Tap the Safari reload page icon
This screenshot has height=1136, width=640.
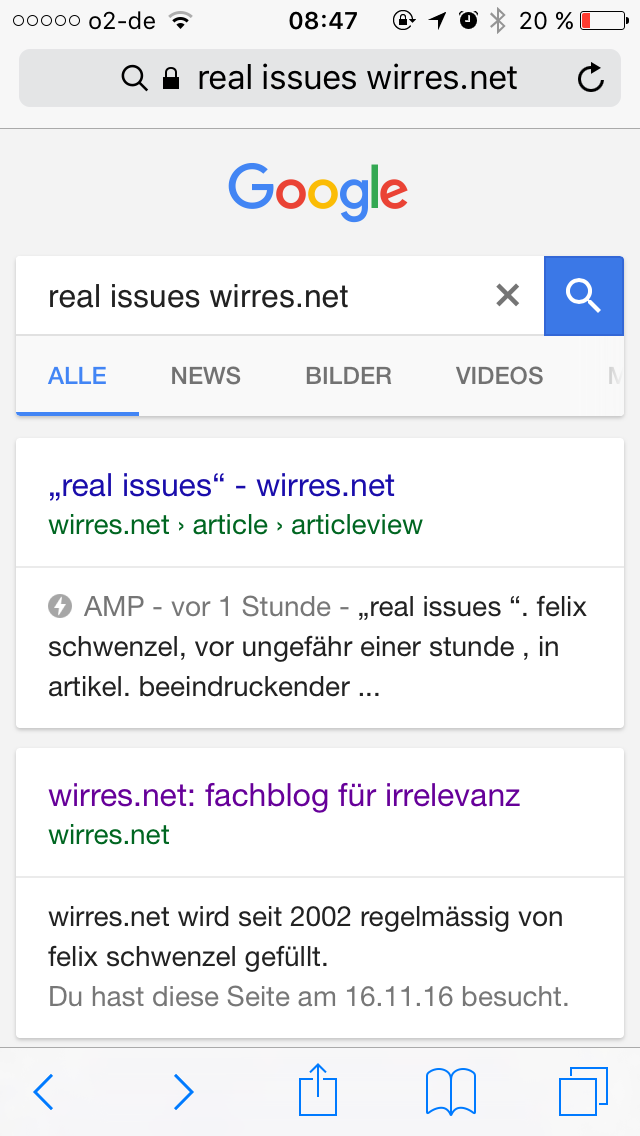click(x=591, y=78)
